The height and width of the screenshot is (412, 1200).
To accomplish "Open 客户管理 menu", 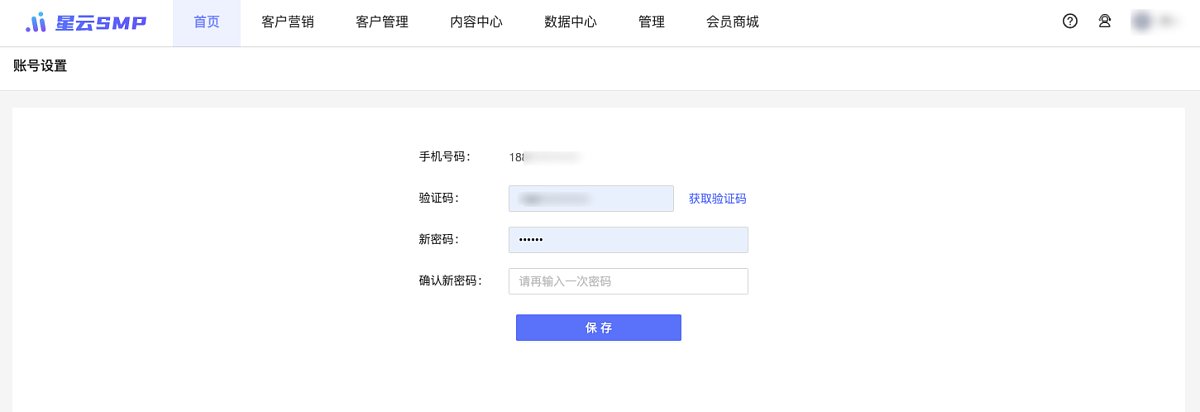I will click(x=382, y=22).
